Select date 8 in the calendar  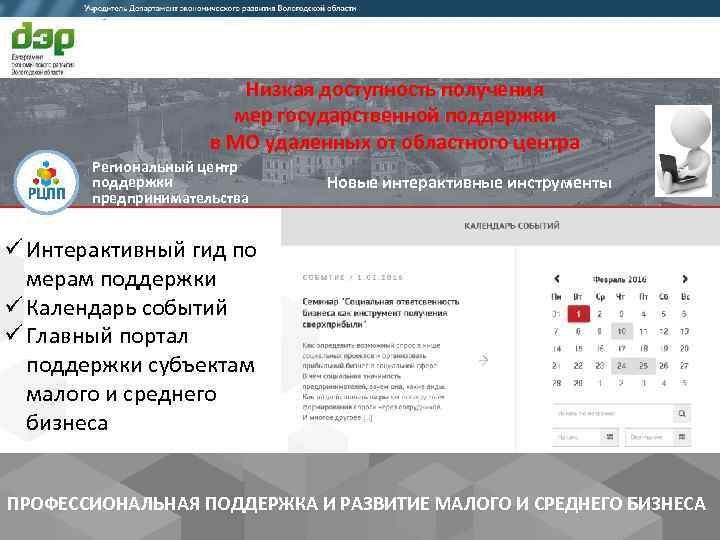click(578, 331)
